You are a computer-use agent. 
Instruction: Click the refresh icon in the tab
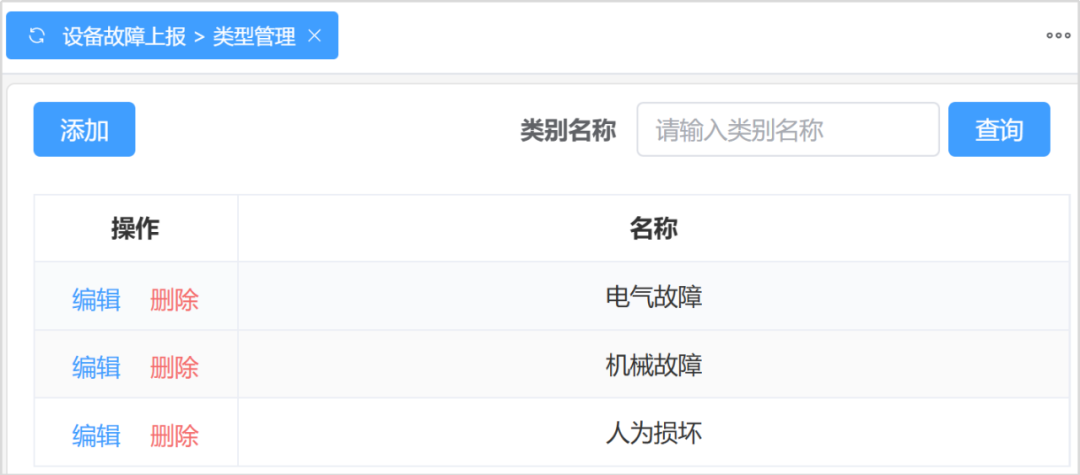click(37, 36)
